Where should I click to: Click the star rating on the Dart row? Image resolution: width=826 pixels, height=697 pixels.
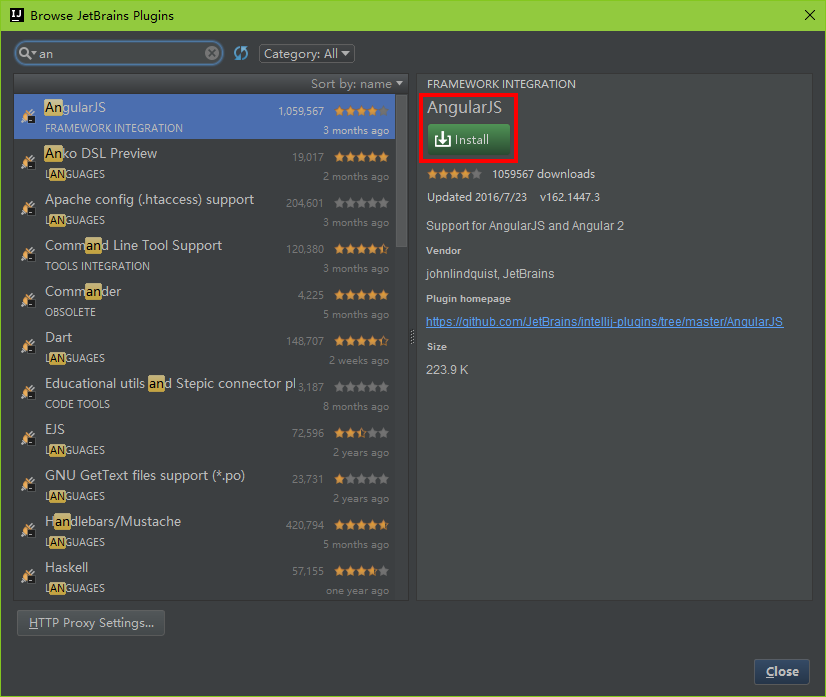pos(361,341)
